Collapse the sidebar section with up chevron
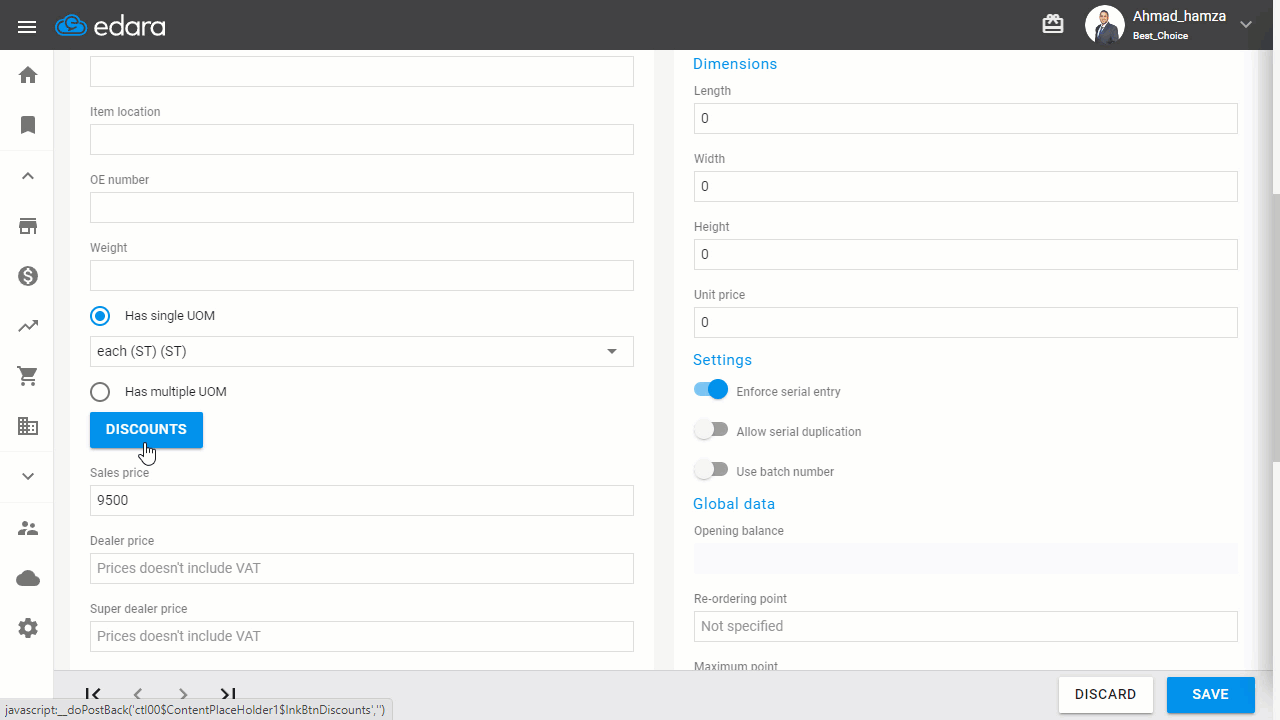This screenshot has width=1280, height=720. [28, 176]
